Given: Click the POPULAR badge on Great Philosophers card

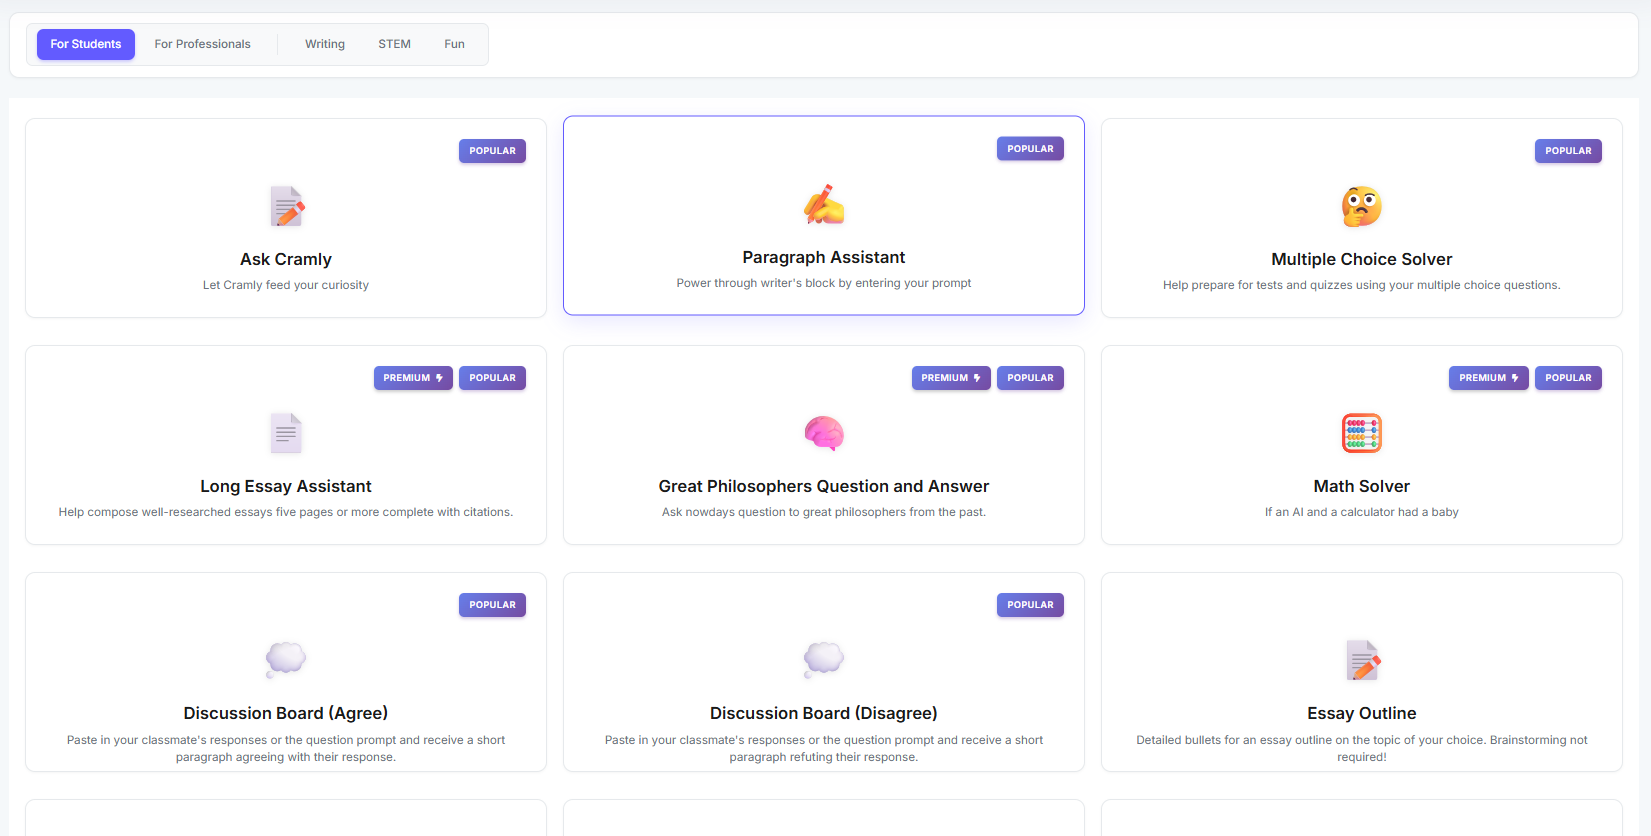Looking at the screenshot, I should 1030,378.
